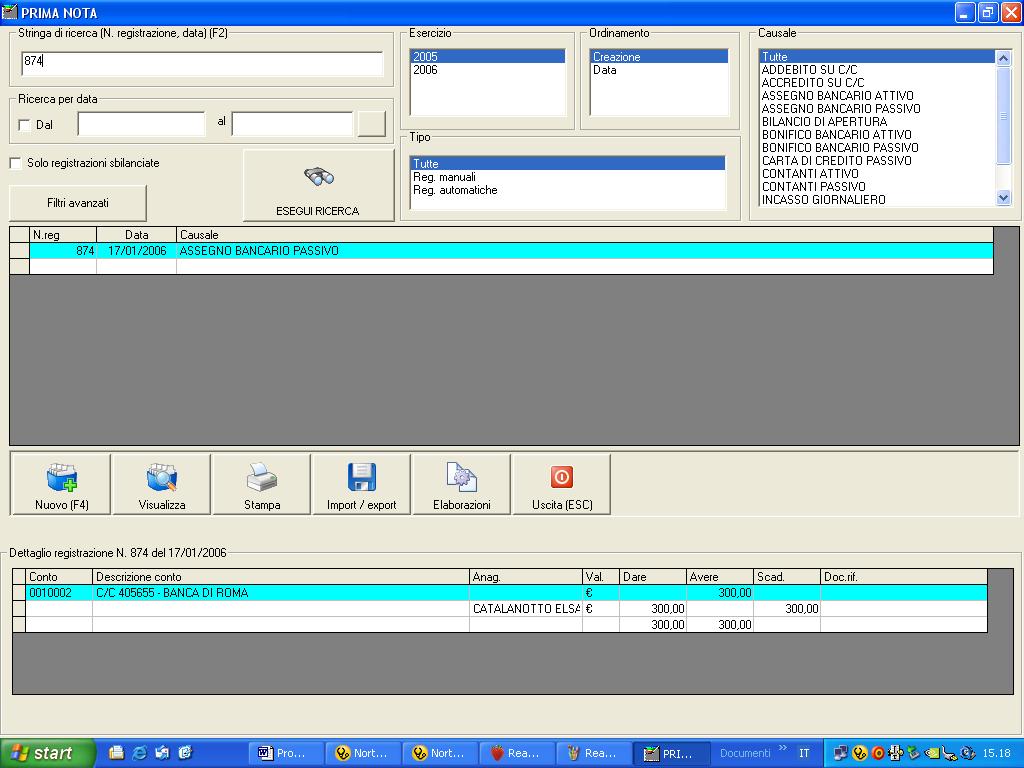
Task: Click the Scad. column header
Action: [x=787, y=577]
